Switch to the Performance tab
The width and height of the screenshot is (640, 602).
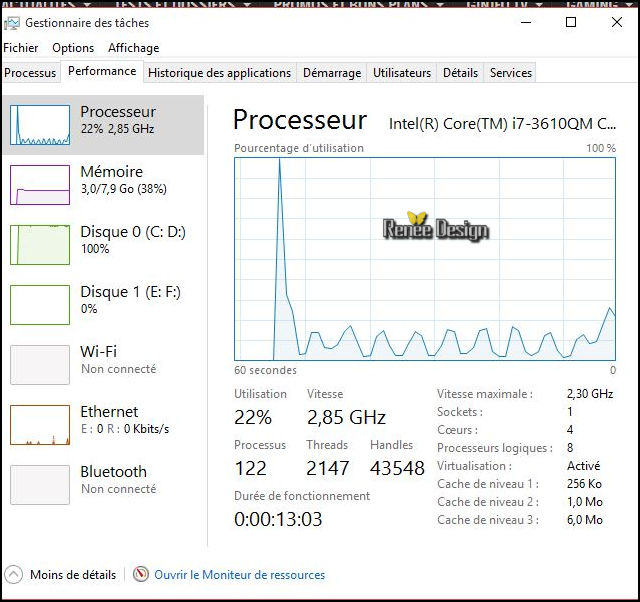pyautogui.click(x=102, y=71)
